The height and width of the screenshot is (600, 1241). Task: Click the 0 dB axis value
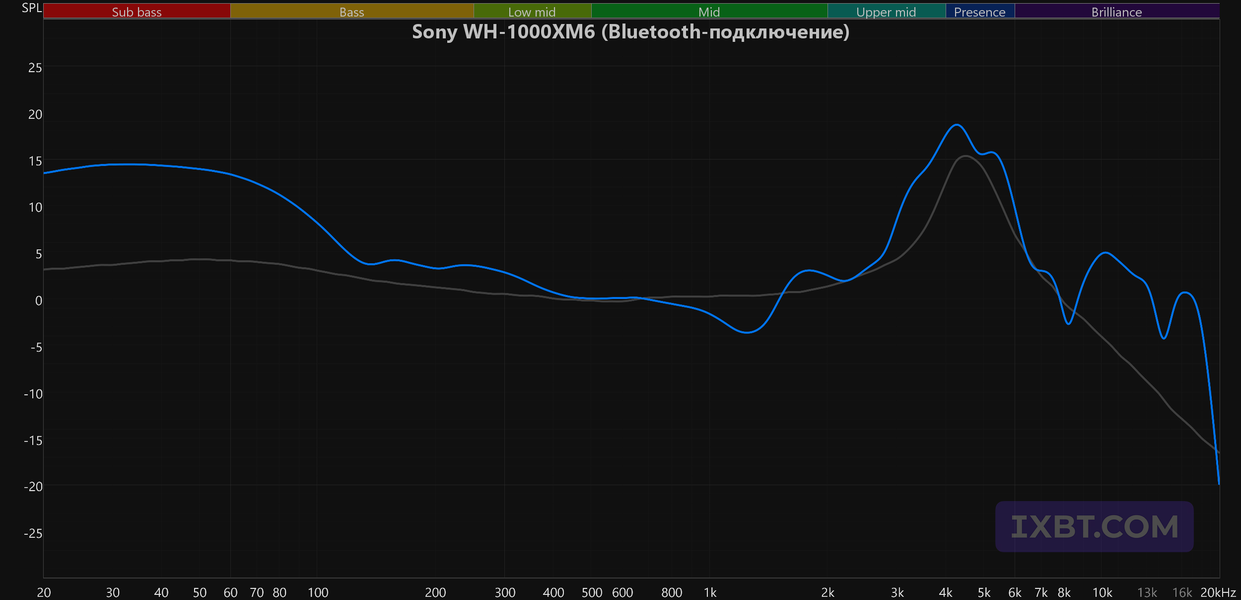click(38, 300)
